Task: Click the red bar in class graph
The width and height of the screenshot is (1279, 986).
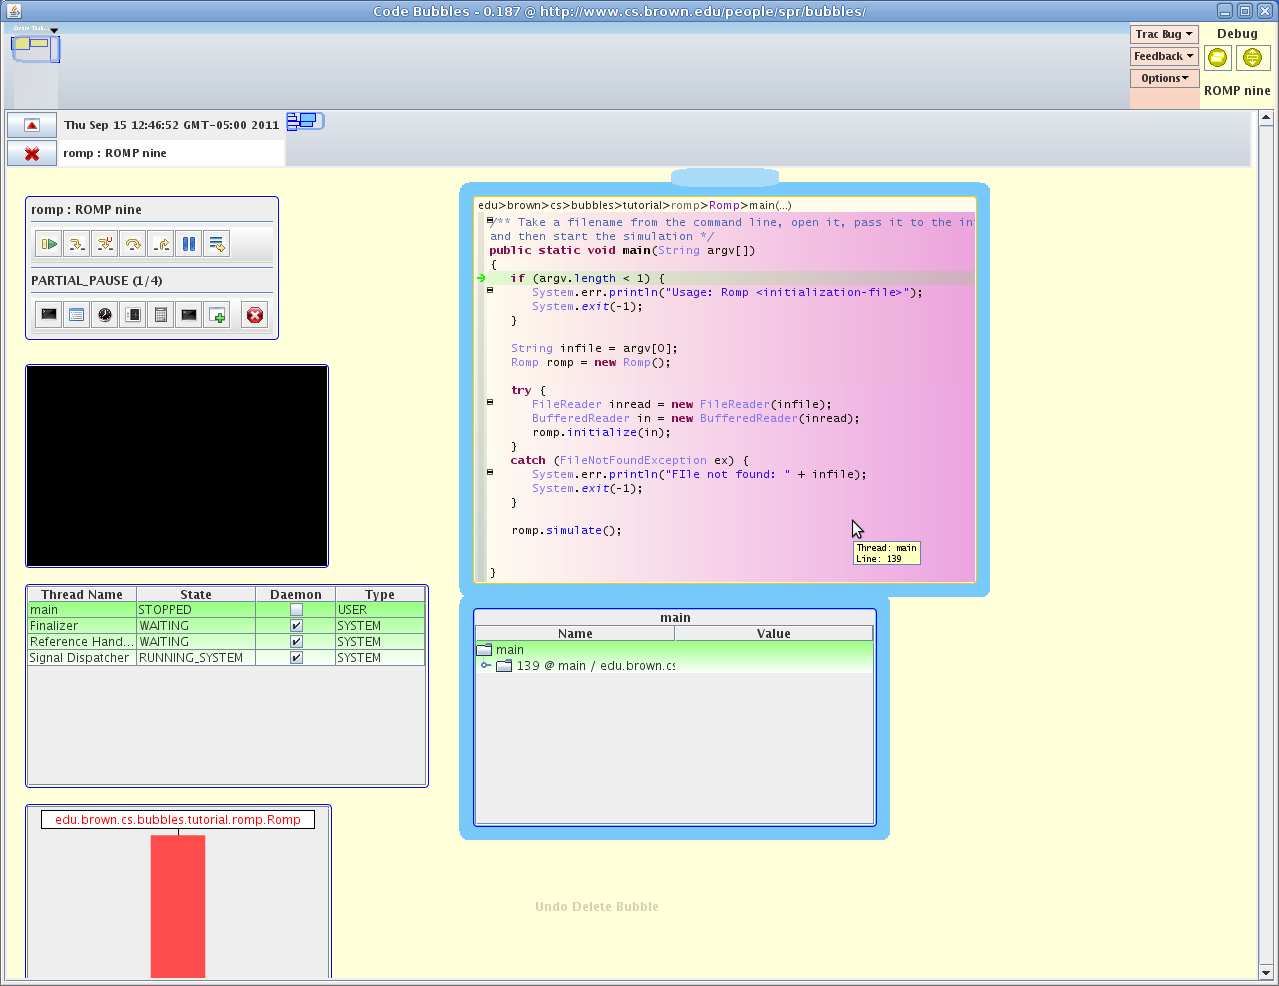Action: pos(178,906)
